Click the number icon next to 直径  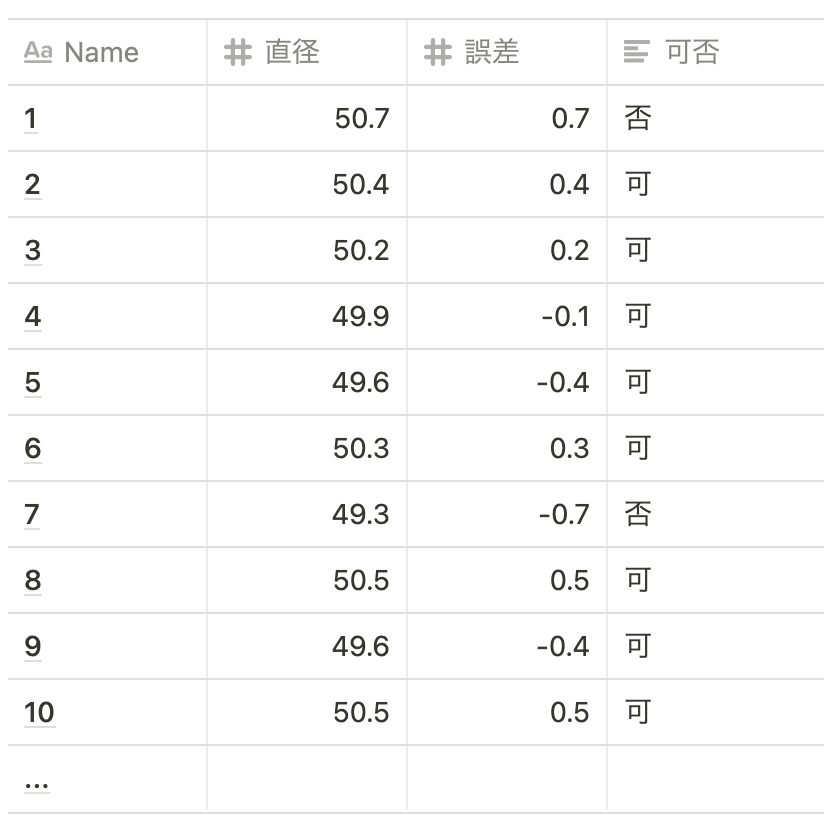(x=238, y=52)
